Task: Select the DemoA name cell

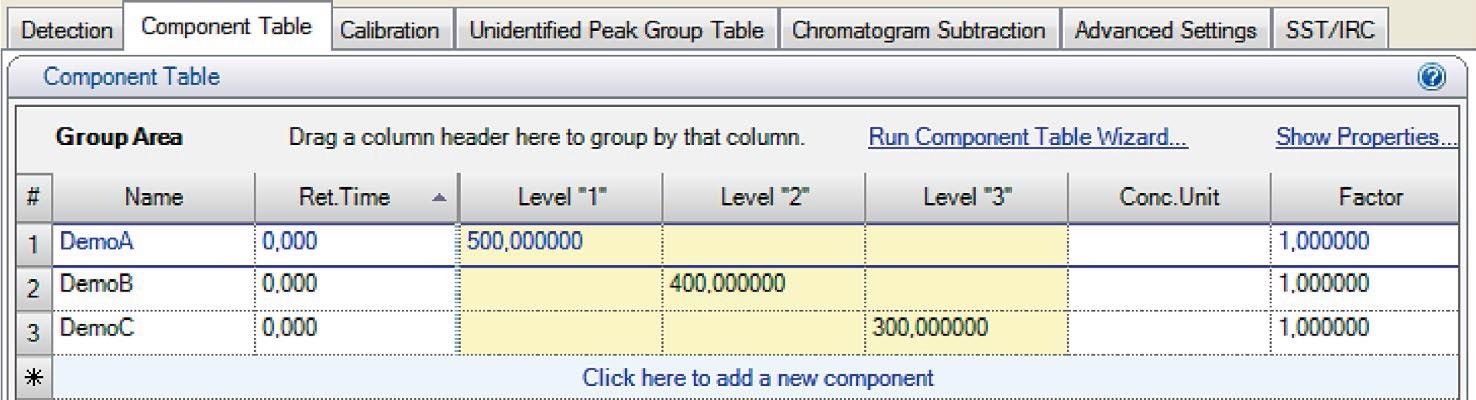Action: 153,241
